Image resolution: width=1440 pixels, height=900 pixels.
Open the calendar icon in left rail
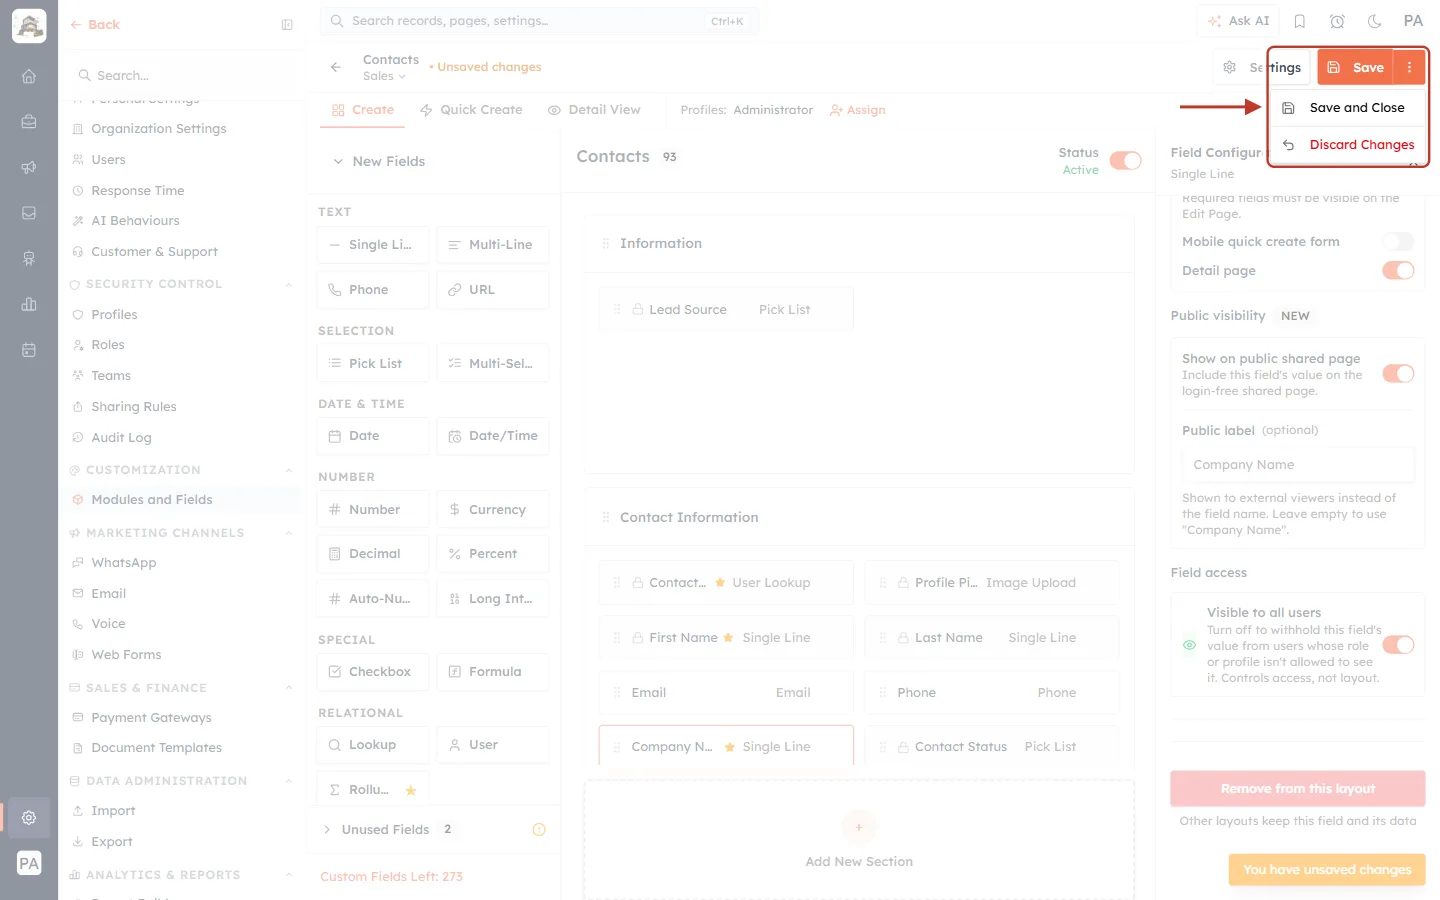(29, 350)
